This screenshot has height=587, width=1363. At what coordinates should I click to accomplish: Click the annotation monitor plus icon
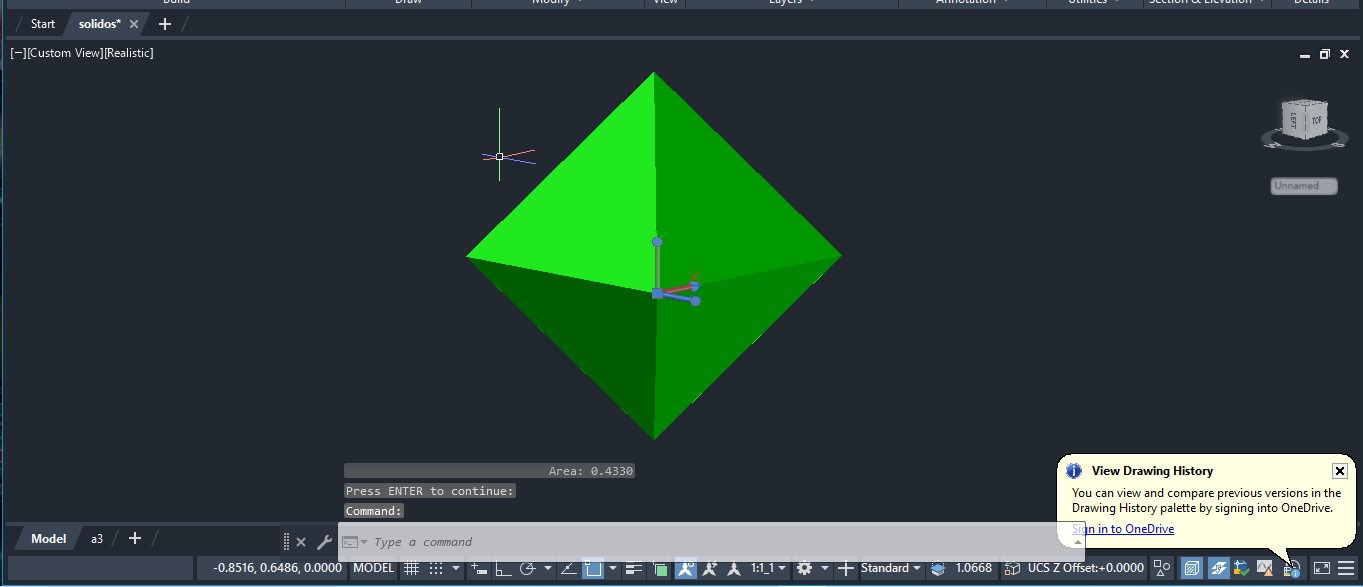846,569
